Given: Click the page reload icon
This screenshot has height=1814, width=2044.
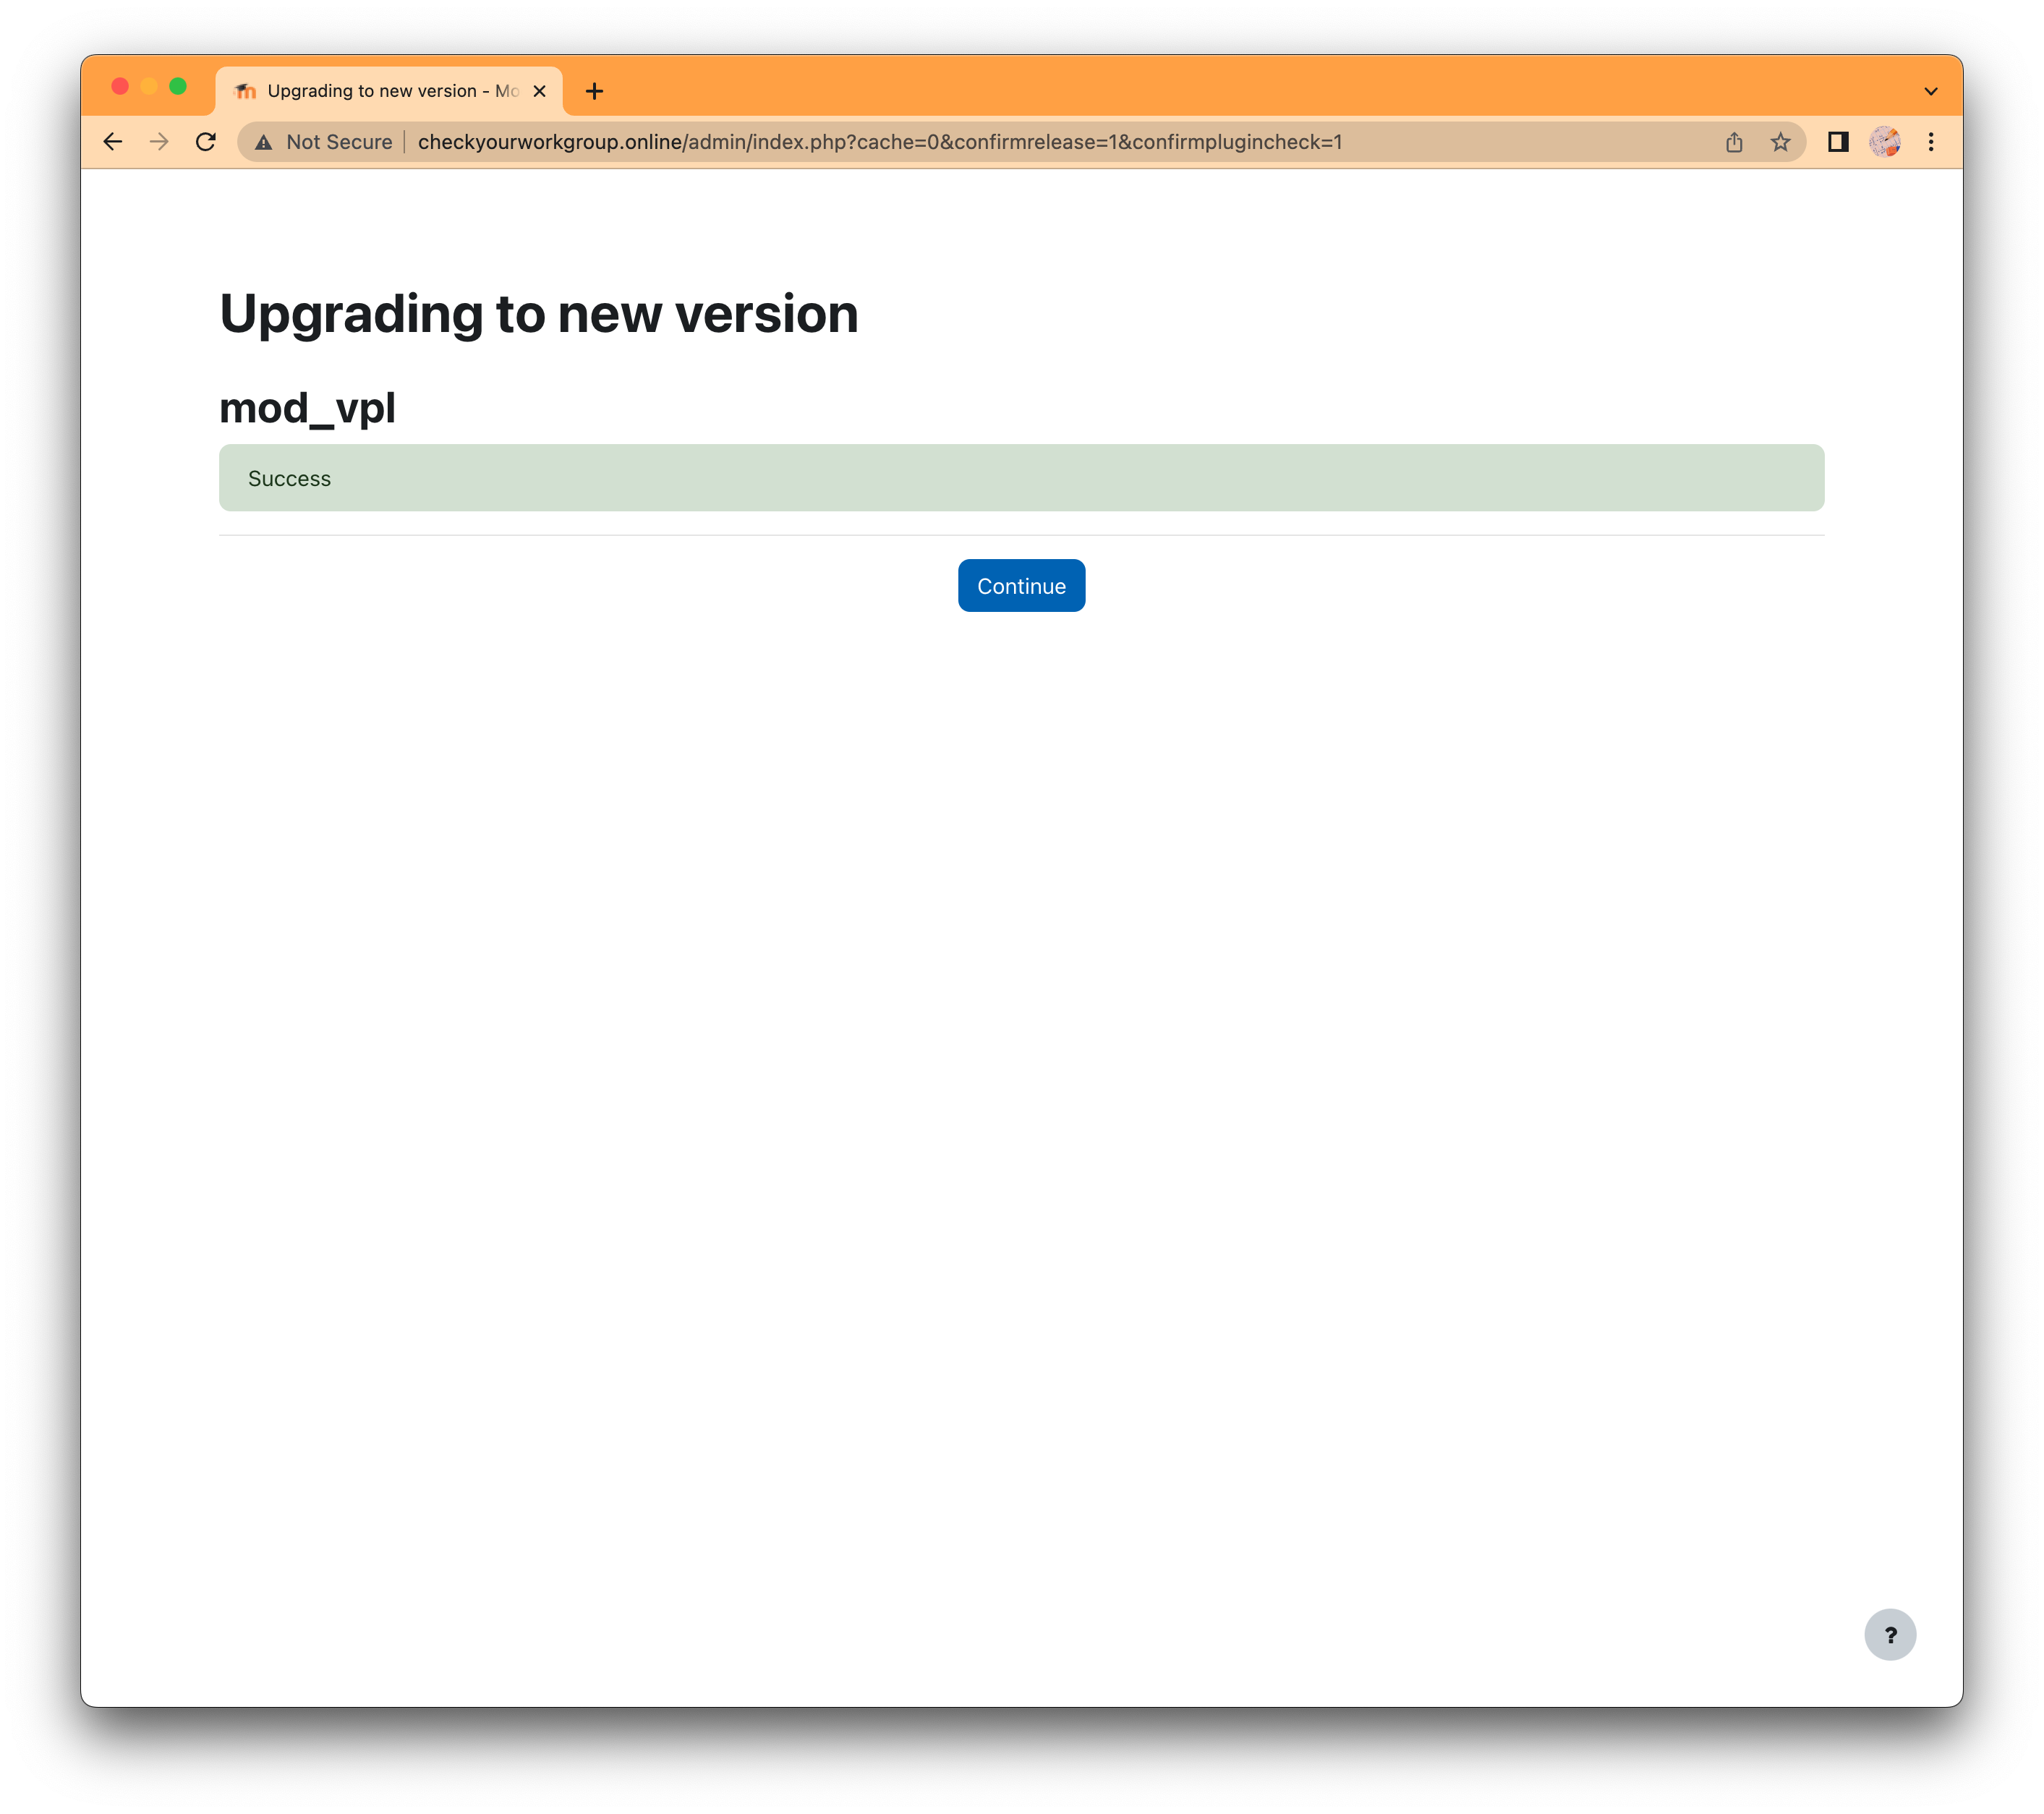Looking at the screenshot, I should [205, 142].
